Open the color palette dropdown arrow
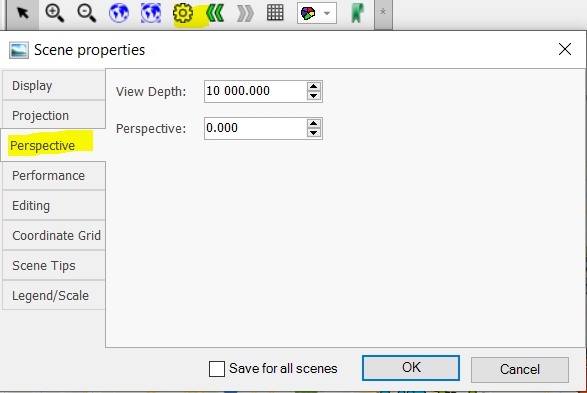587x393 pixels. pyautogui.click(x=327, y=13)
